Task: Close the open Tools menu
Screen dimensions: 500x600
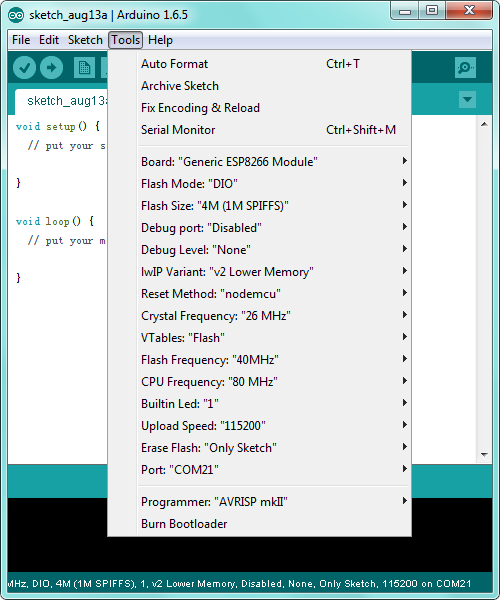Action: click(125, 40)
